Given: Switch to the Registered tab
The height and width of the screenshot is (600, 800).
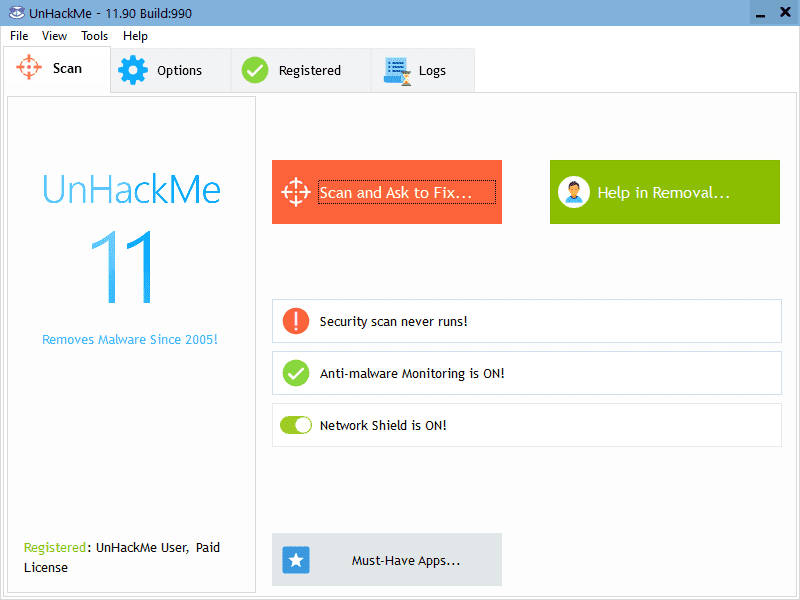Looking at the screenshot, I should (x=302, y=70).
